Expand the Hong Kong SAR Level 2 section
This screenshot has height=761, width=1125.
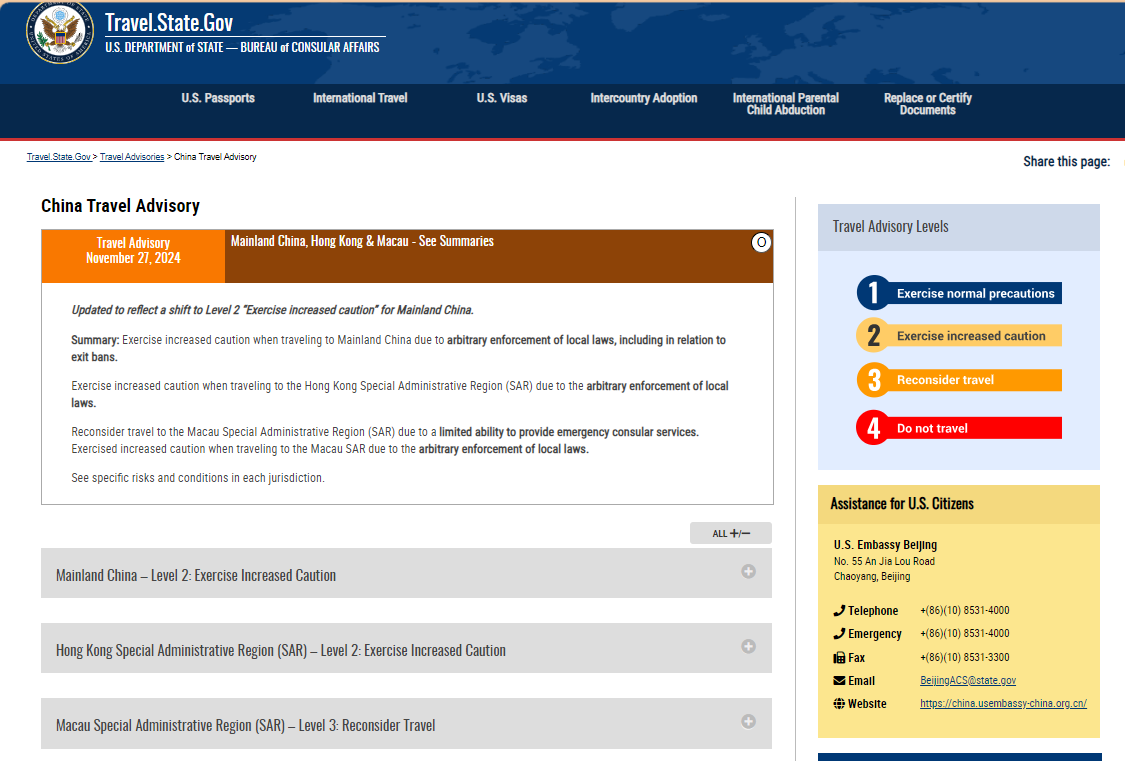pos(748,647)
